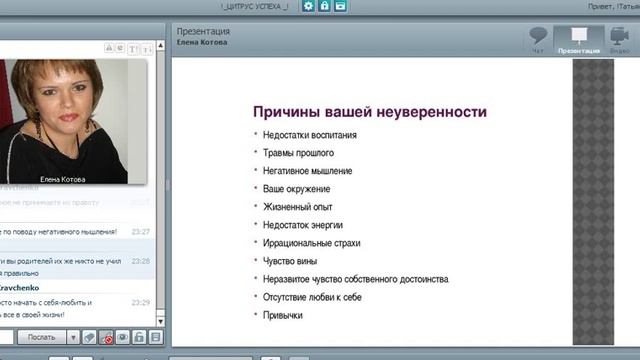This screenshot has height=360, width=640.
Task: Click the smaller T text size icon
Action: pyautogui.click(x=147, y=49)
